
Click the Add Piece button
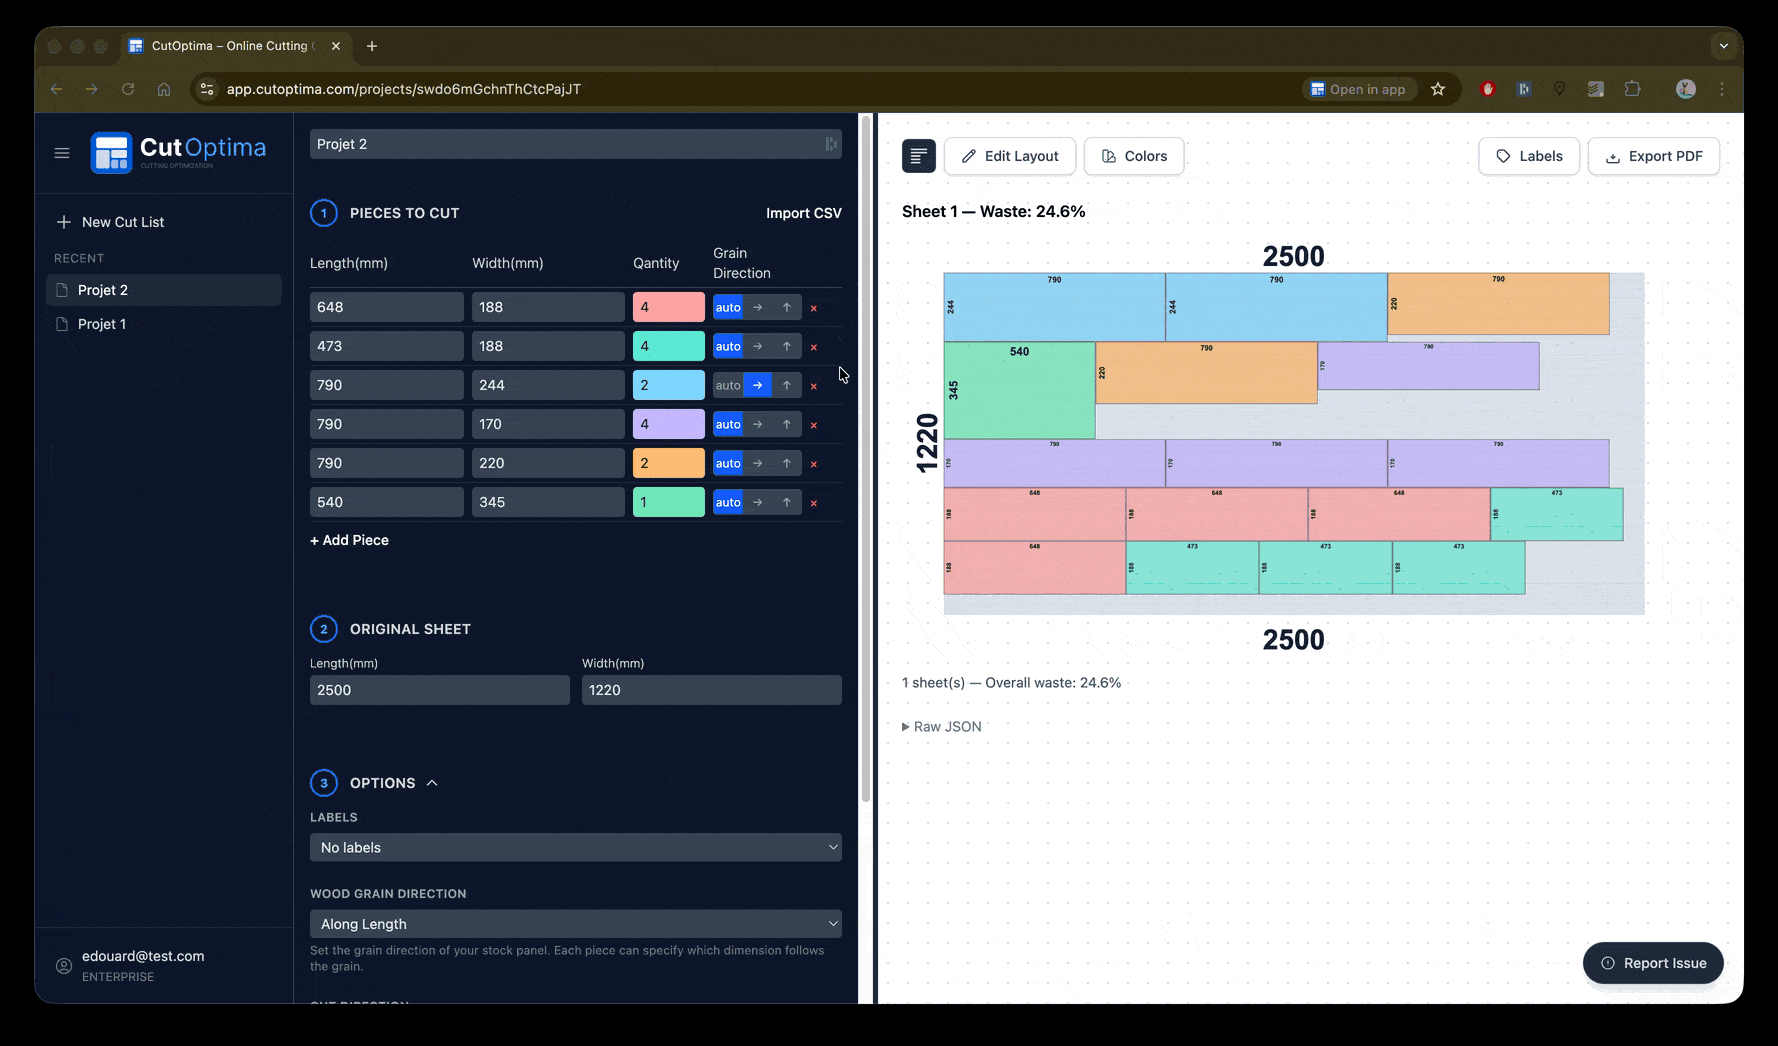[x=348, y=540]
